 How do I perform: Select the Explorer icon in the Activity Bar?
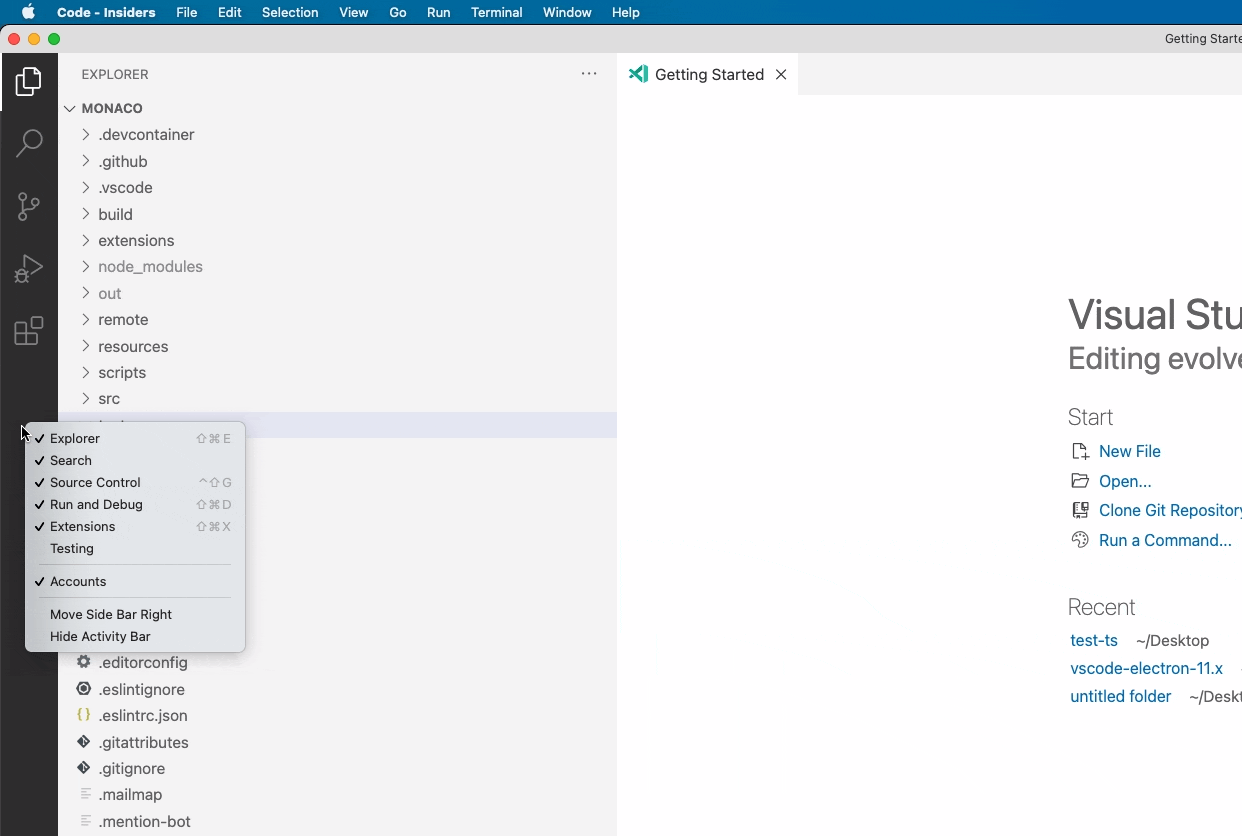click(x=29, y=82)
